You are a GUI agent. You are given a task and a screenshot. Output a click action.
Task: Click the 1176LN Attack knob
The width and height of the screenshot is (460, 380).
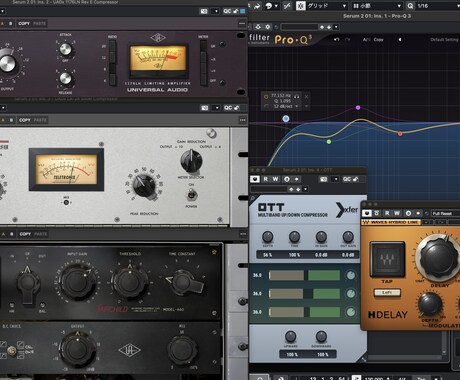[x=65, y=49]
